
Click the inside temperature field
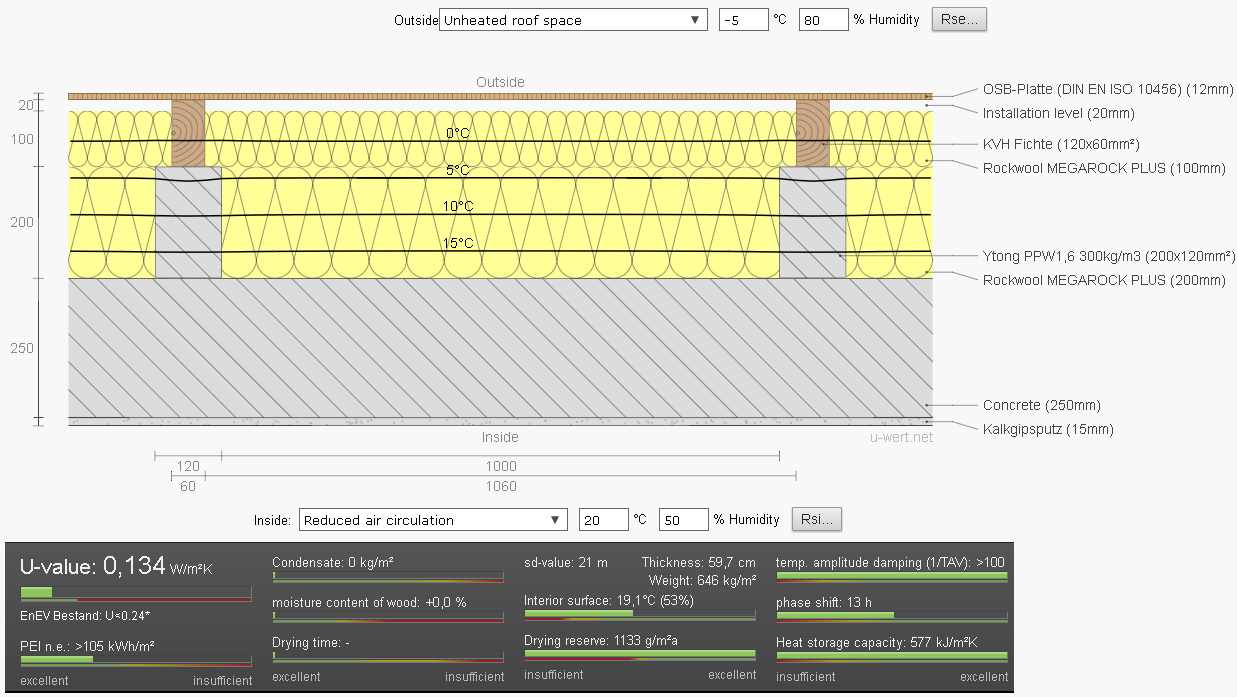coord(603,520)
